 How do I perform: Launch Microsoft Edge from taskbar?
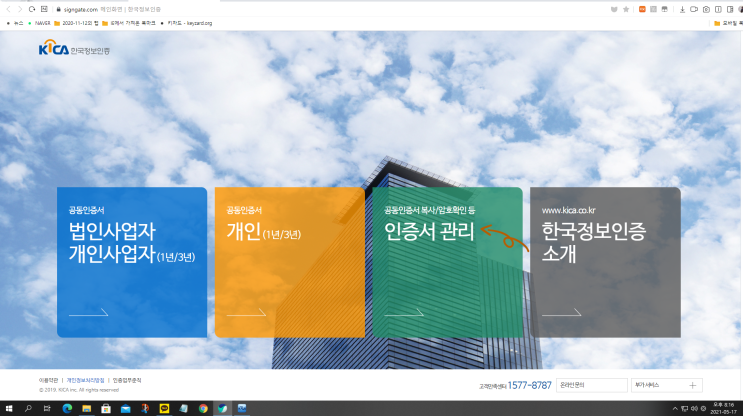point(67,408)
